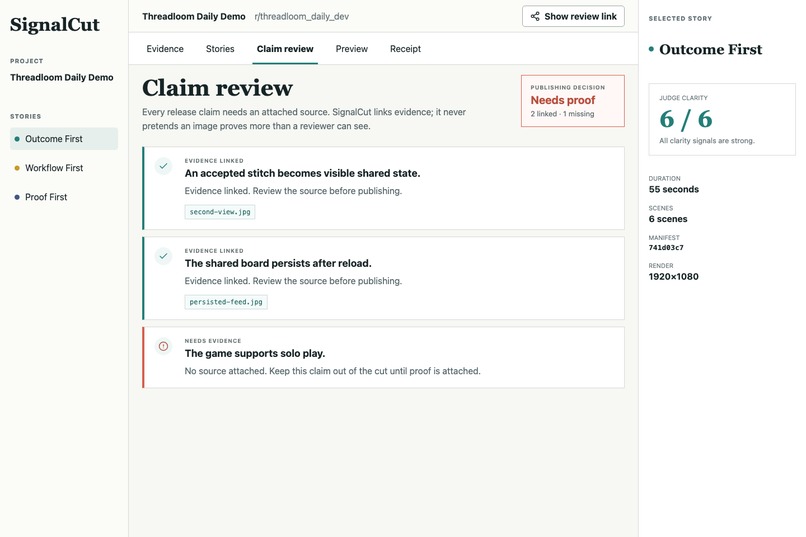Select the Claim review tab
This screenshot has height=537, width=806.
coord(285,49)
